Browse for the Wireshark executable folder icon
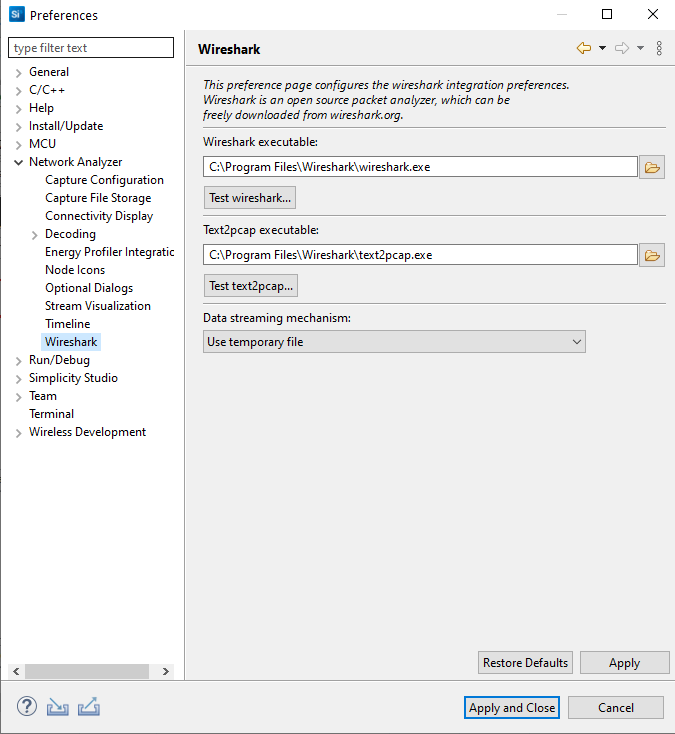Image resolution: width=675 pixels, height=734 pixels. tap(652, 167)
